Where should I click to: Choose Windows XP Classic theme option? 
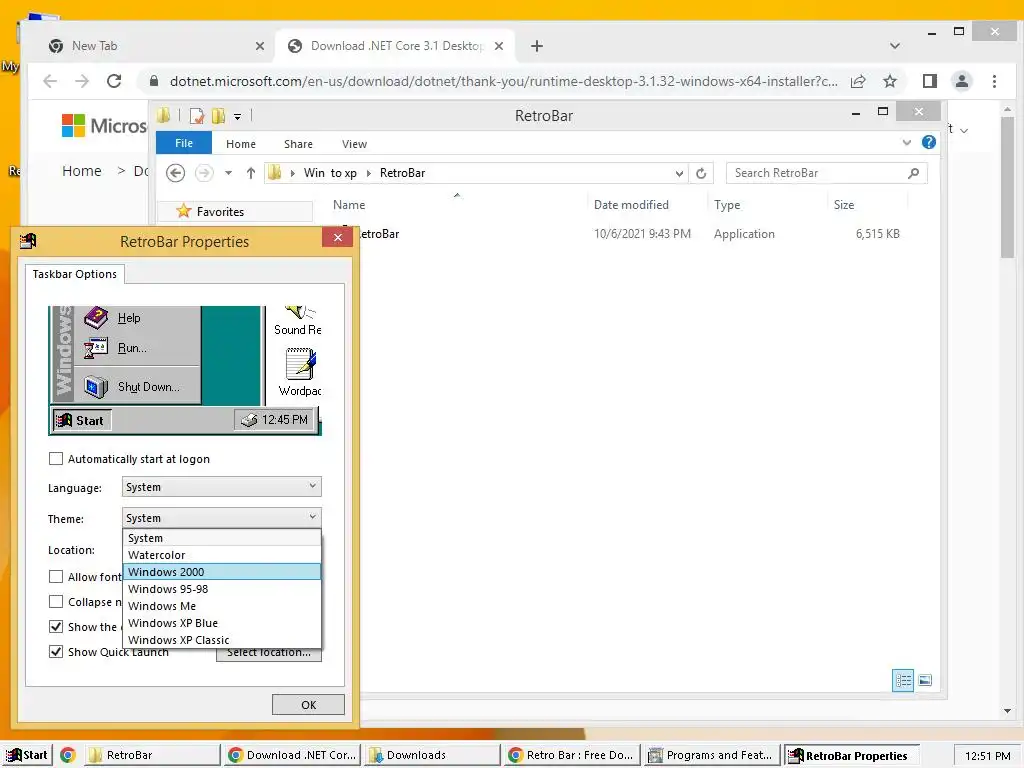[x=222, y=640]
